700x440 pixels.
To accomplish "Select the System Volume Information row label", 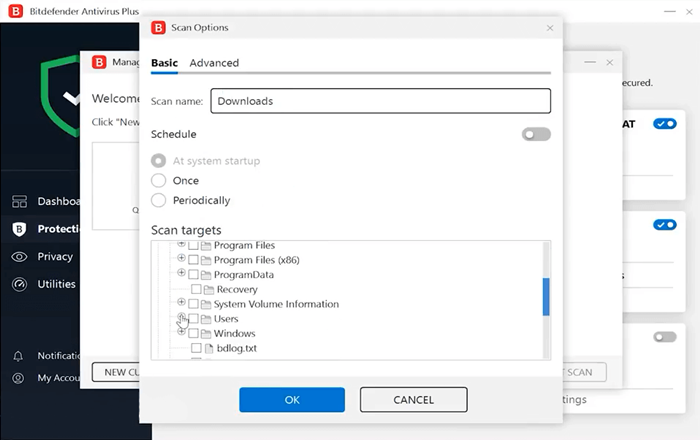I will tap(276, 304).
